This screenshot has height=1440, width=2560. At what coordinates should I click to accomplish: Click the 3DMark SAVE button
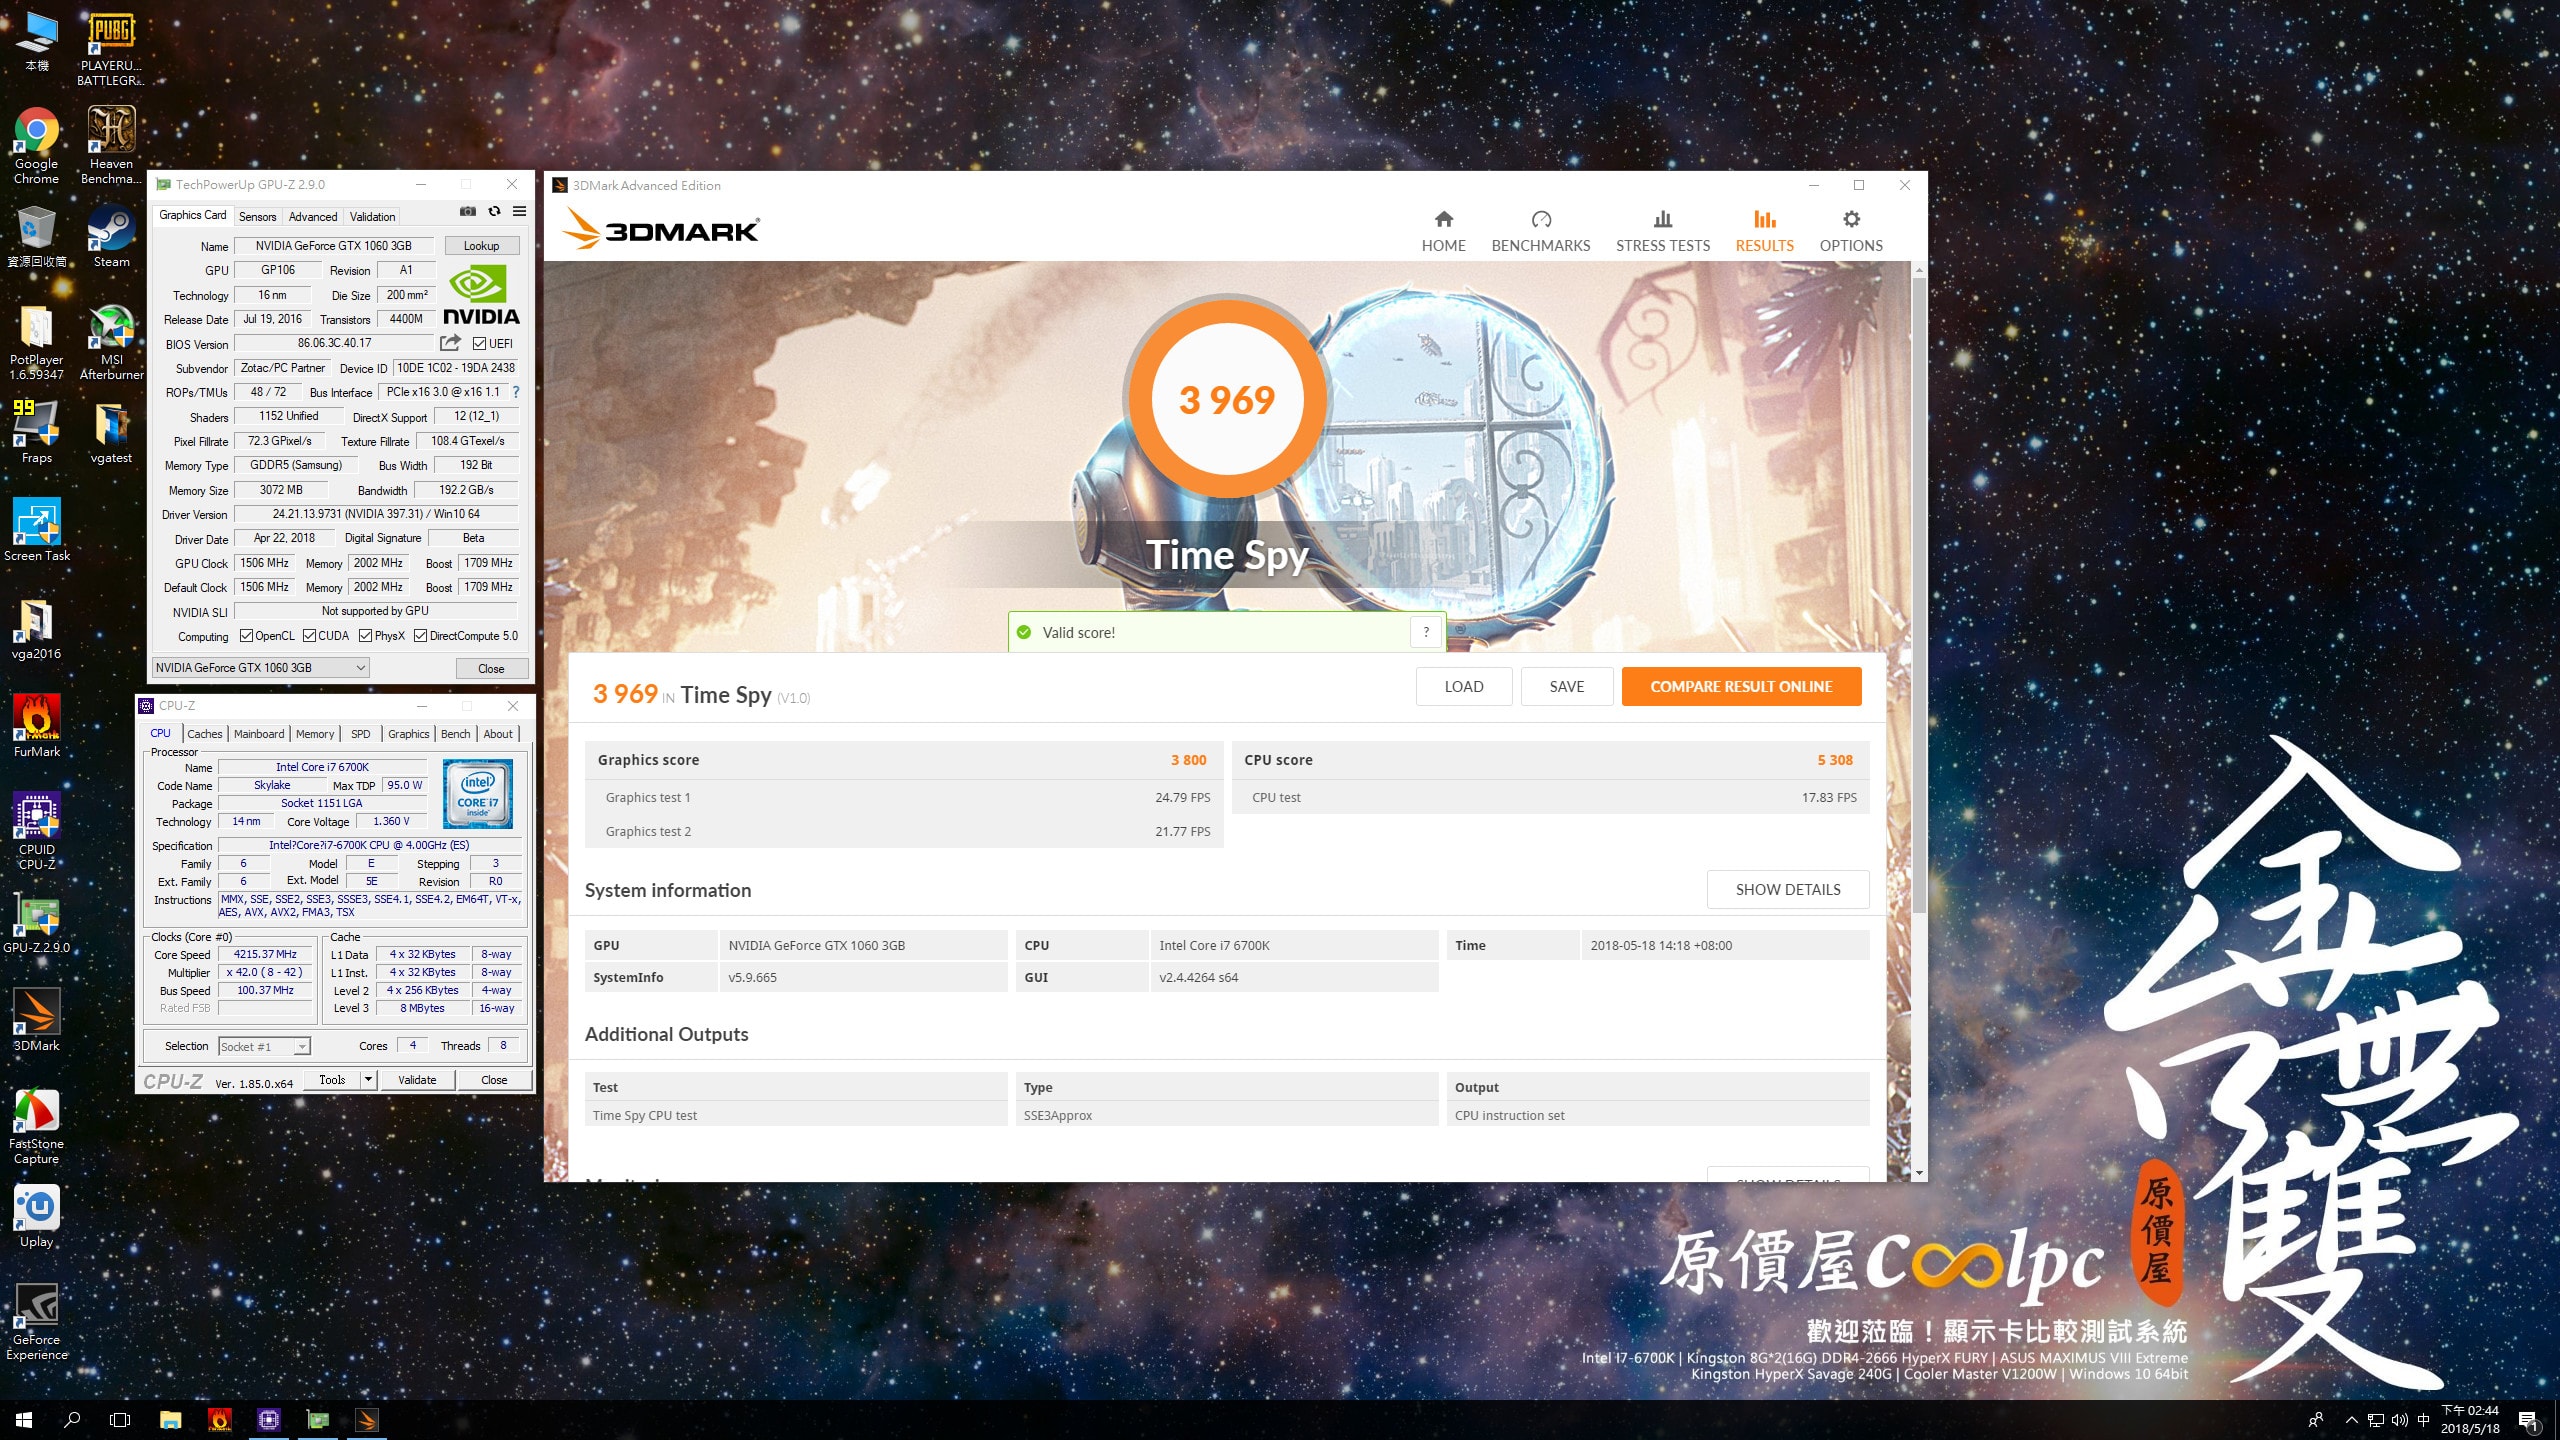(1566, 686)
